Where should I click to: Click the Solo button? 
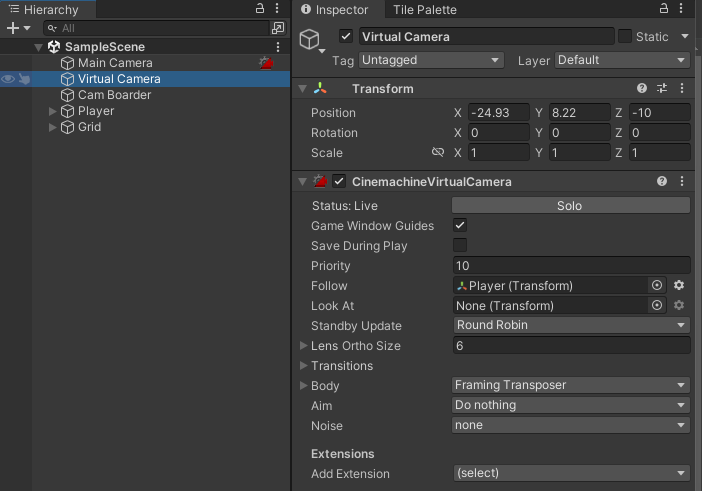click(570, 206)
